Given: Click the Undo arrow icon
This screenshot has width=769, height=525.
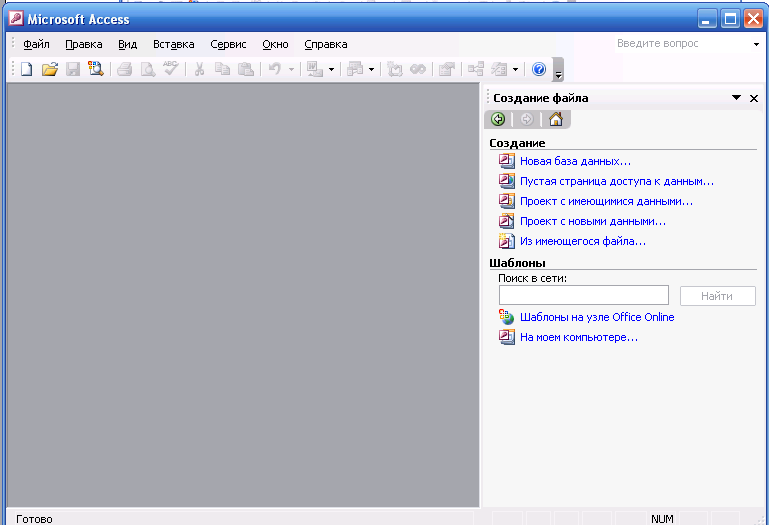Looking at the screenshot, I should click(275, 69).
